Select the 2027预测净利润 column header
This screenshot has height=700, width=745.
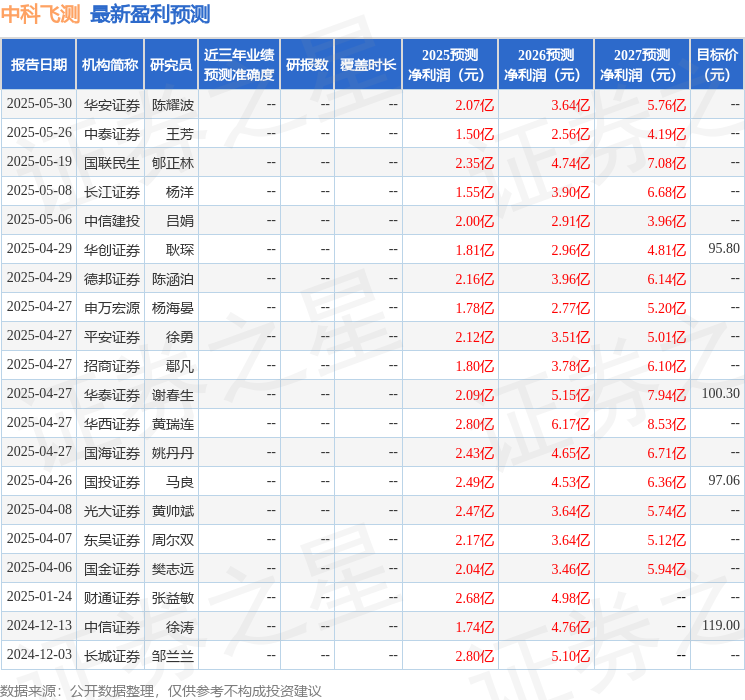pyautogui.click(x=642, y=64)
